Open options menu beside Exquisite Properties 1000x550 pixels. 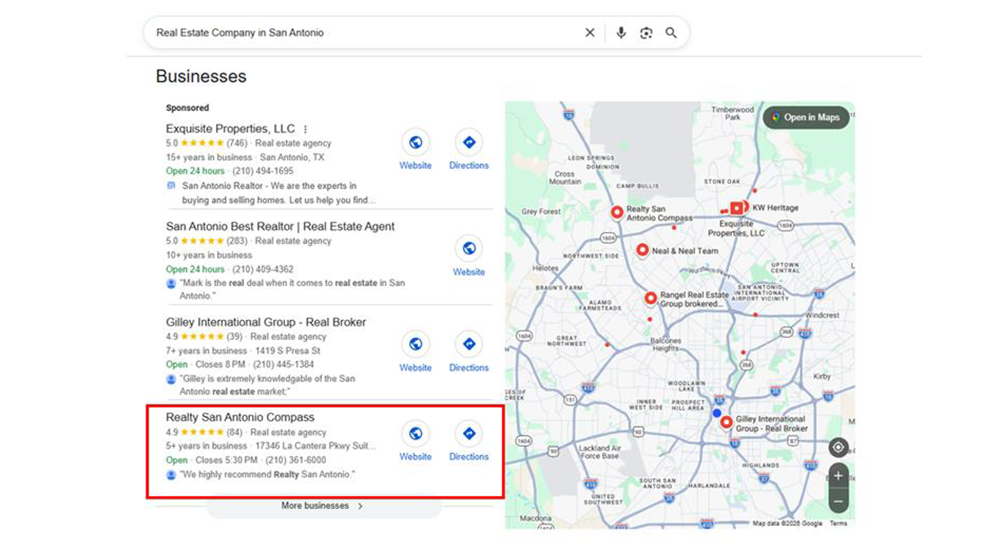[305, 129]
